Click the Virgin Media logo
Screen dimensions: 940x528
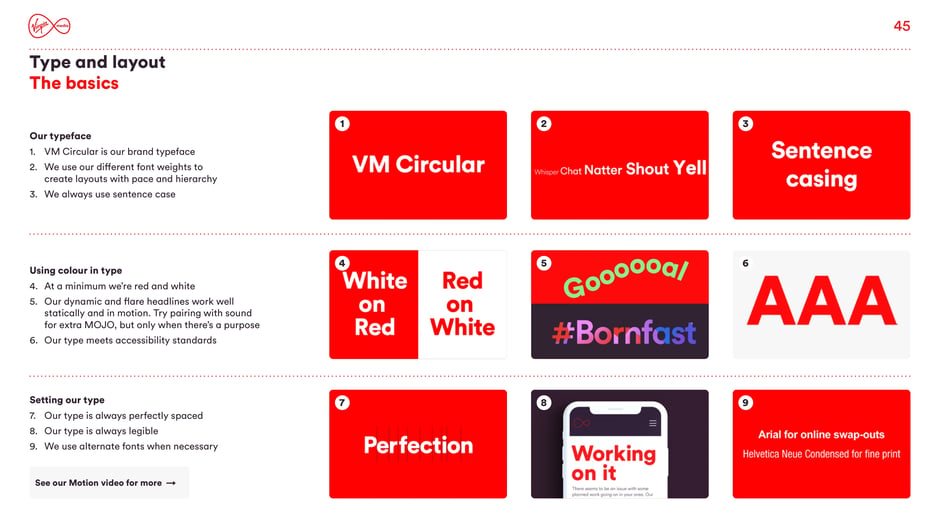coord(49,26)
